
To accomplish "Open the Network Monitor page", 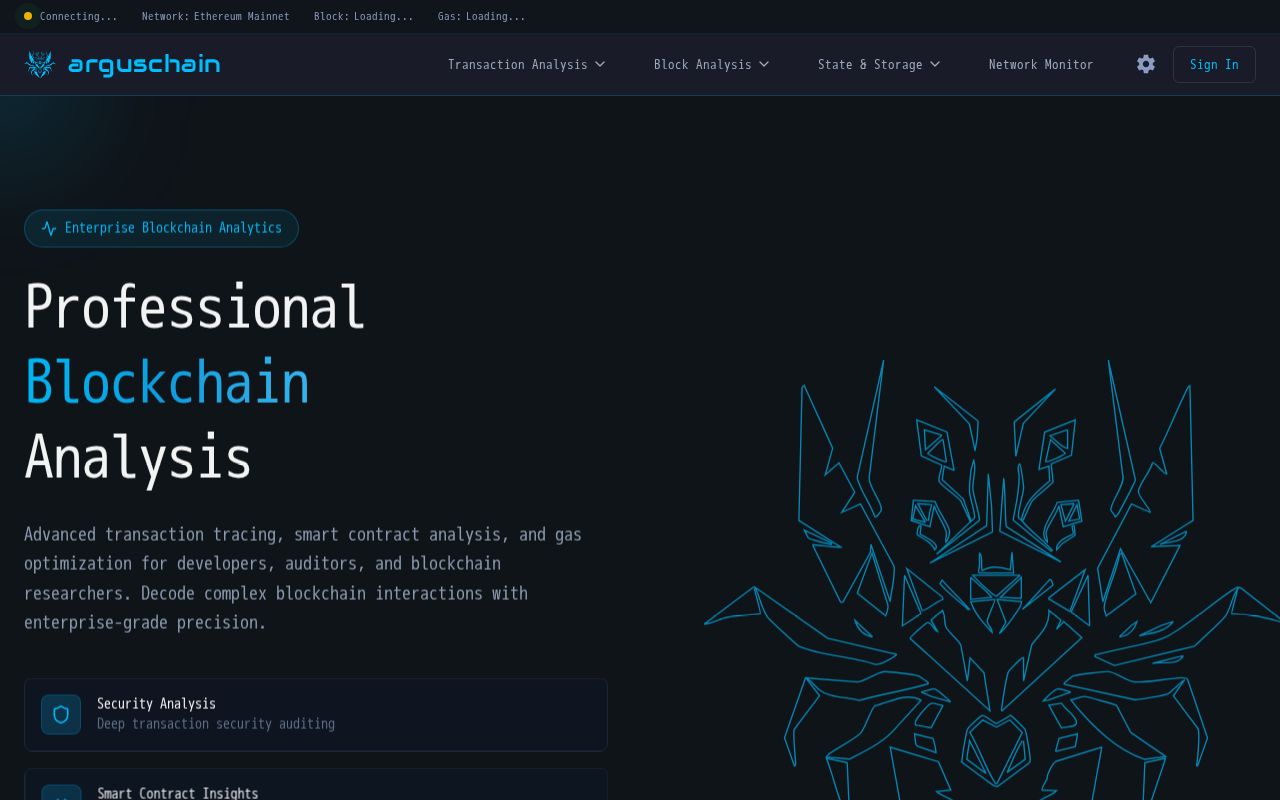I will tap(1041, 64).
